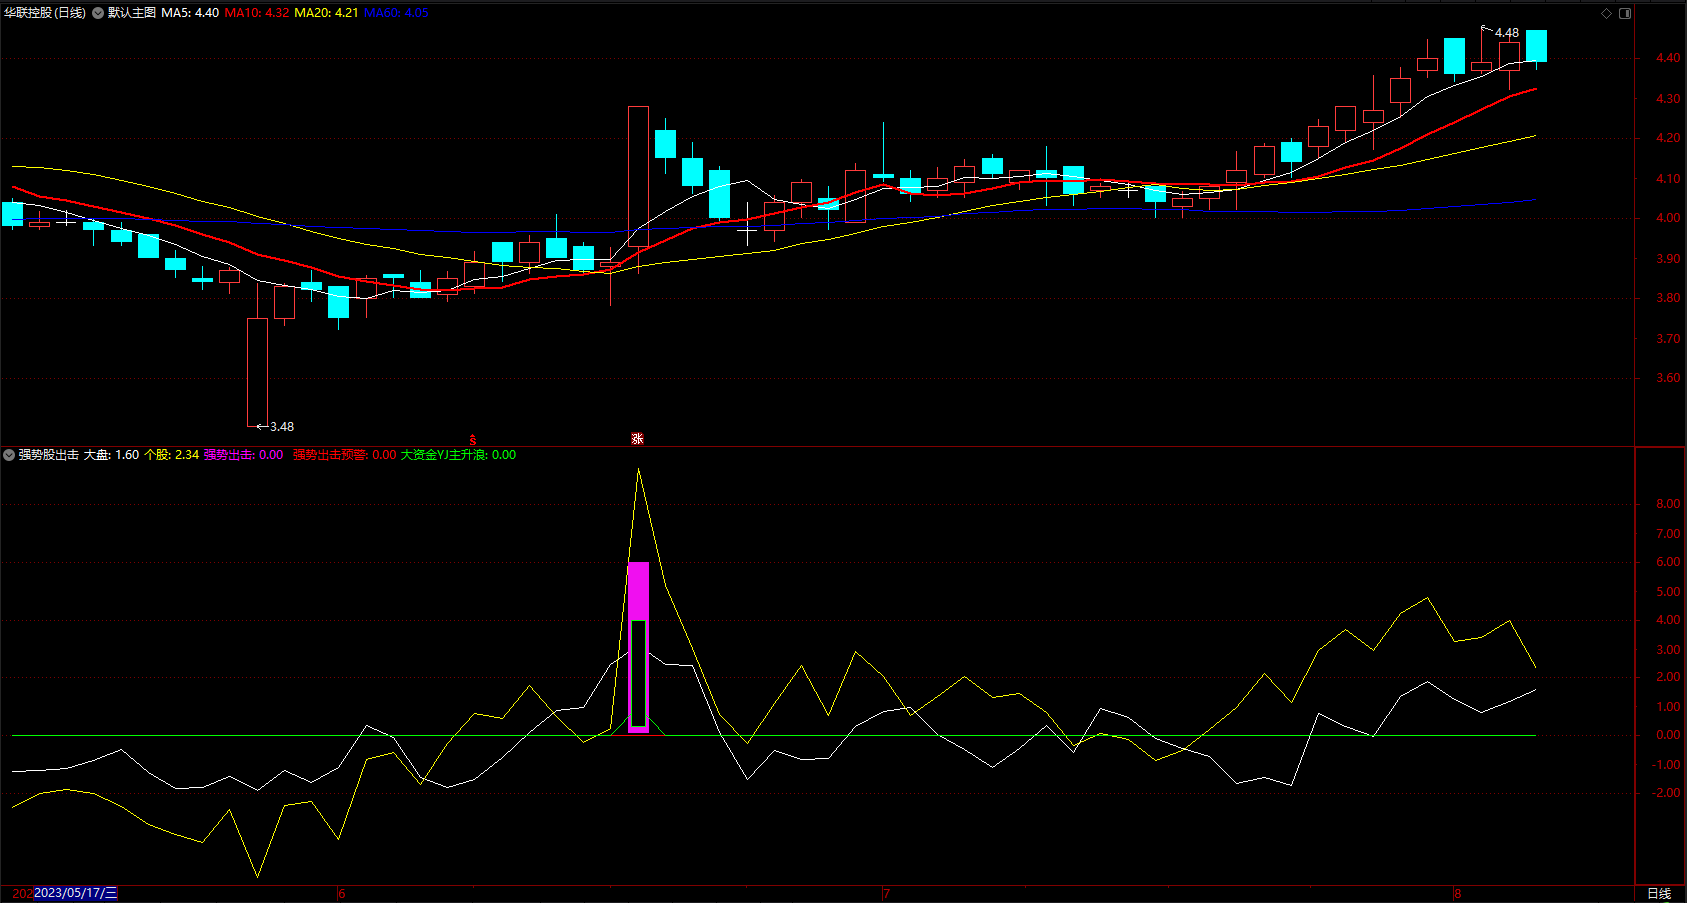
Task: Click the 默认主图 main chart label
Action: point(132,13)
